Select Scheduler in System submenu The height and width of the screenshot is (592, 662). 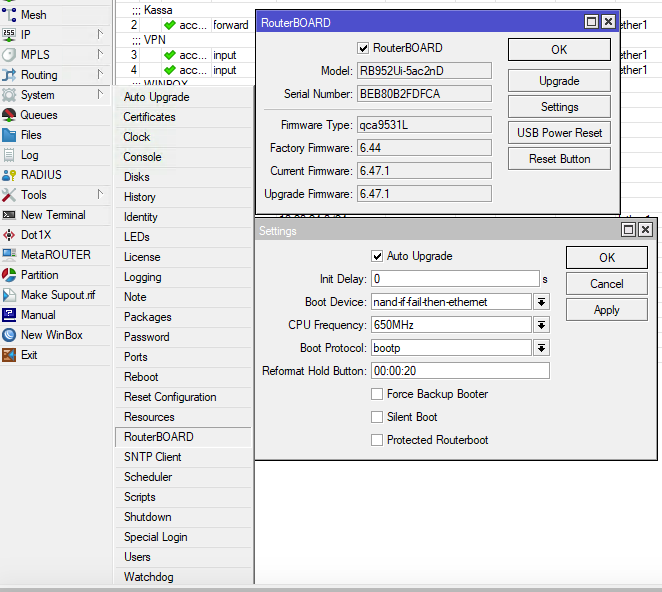click(183, 477)
